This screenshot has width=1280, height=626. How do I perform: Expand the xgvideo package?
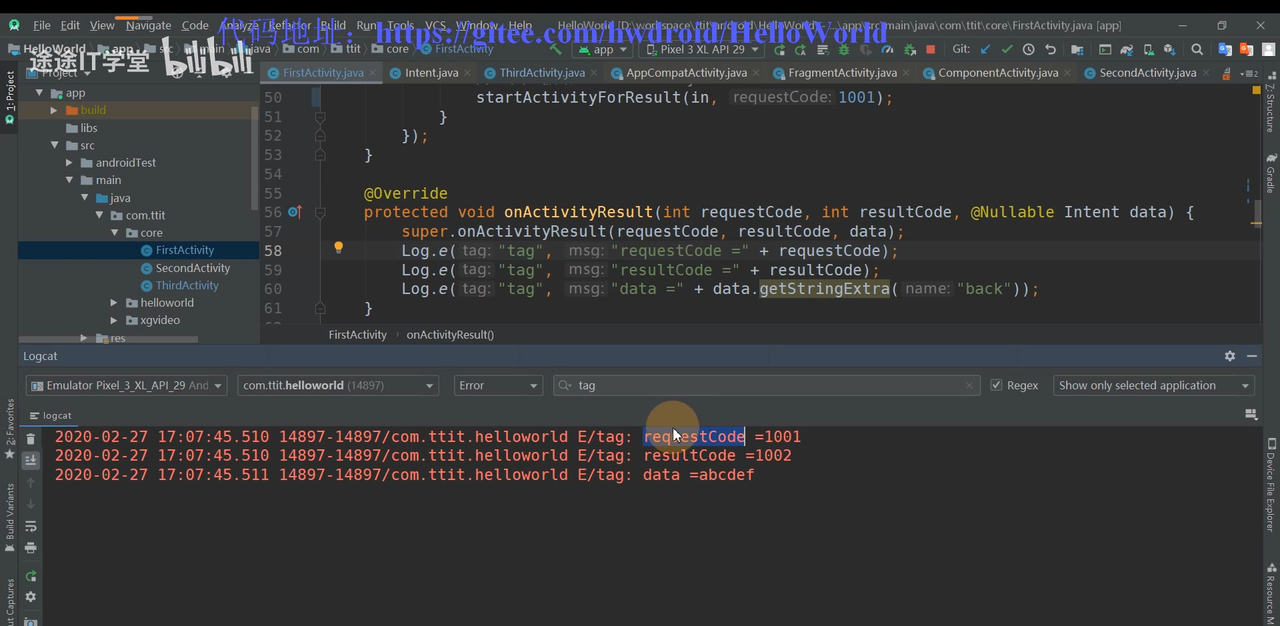[x=115, y=320]
